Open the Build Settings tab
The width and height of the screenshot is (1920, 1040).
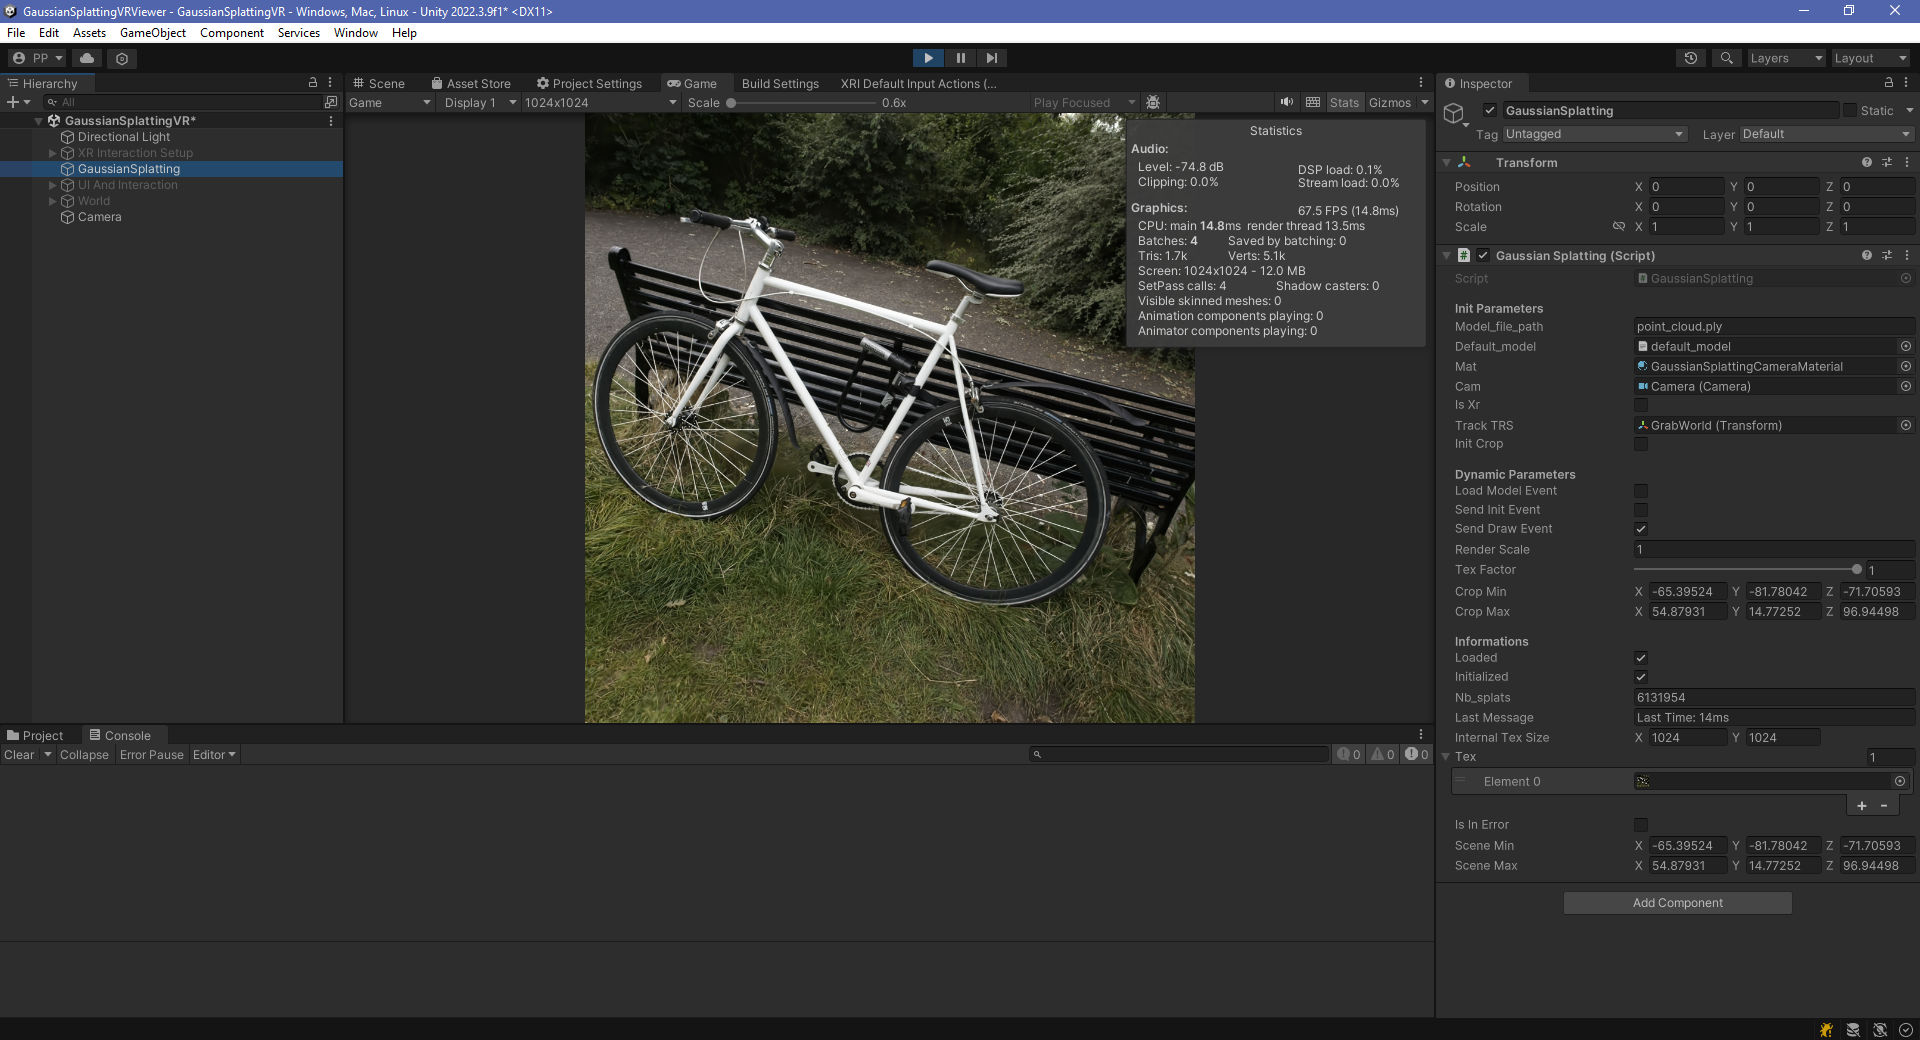[780, 83]
